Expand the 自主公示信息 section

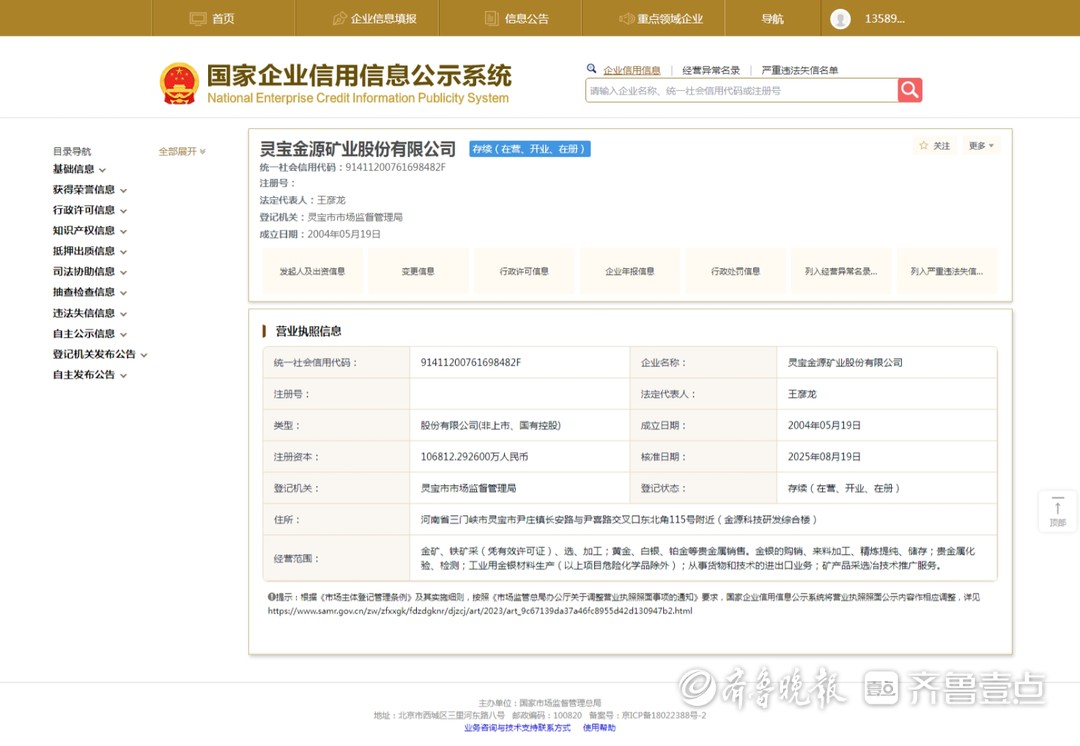[90, 334]
